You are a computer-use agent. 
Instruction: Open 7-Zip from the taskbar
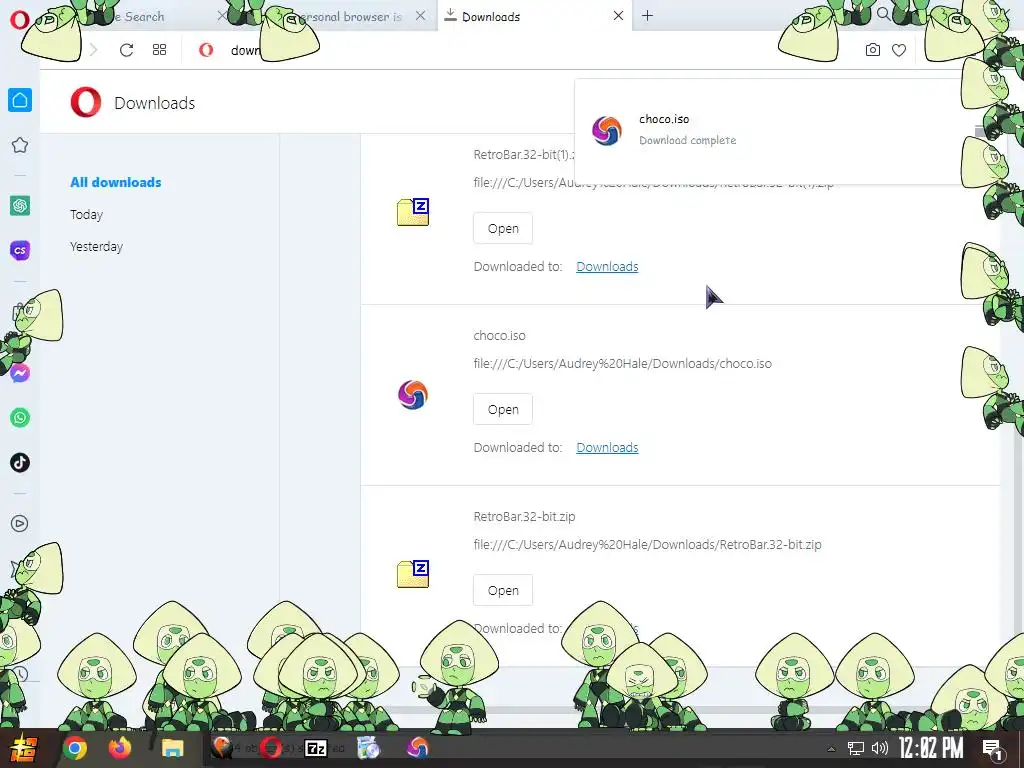tap(316, 748)
